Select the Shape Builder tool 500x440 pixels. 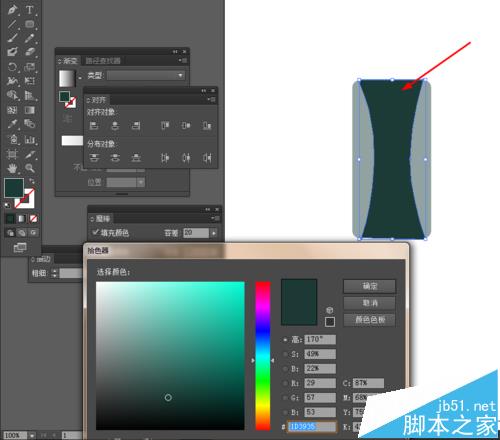[x=12, y=95]
